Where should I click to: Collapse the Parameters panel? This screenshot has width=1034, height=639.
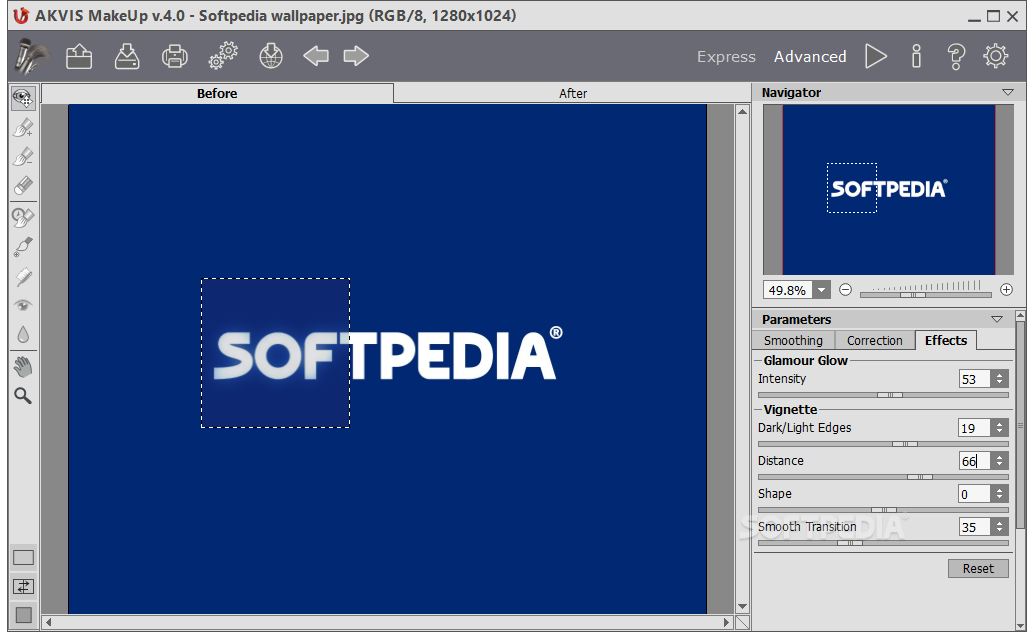[x=997, y=319]
